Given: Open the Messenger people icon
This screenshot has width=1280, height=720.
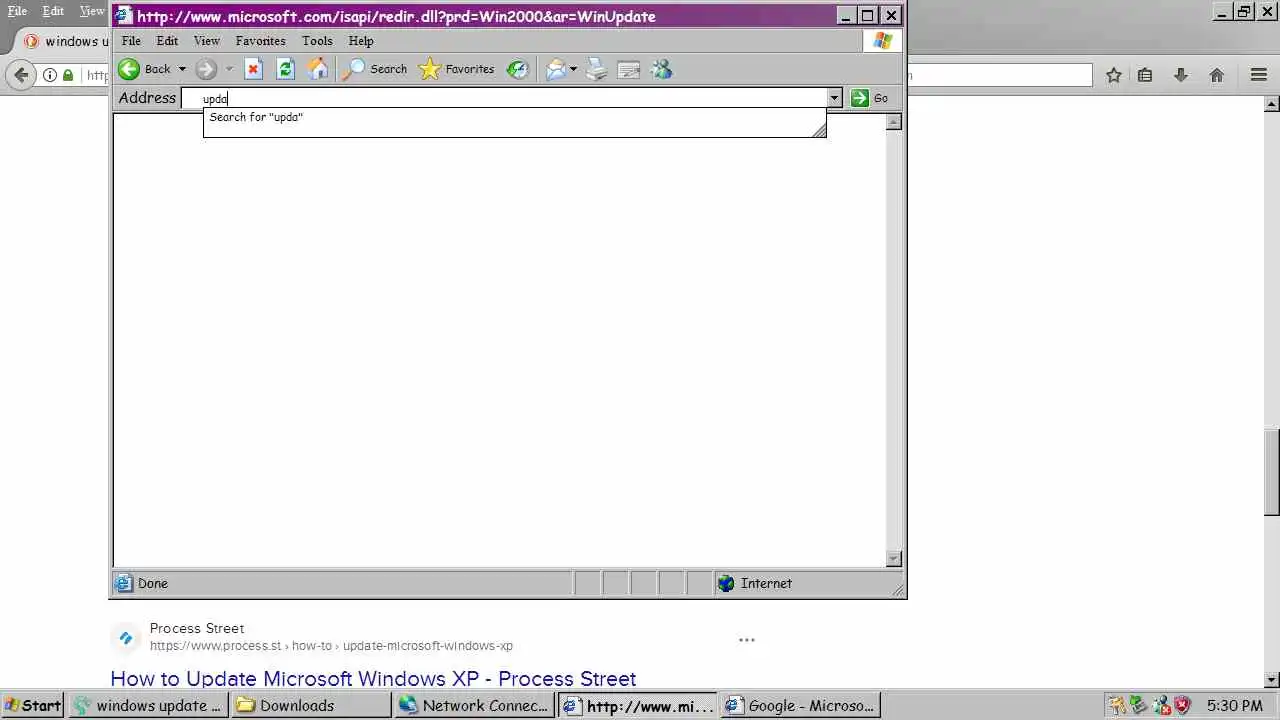Looking at the screenshot, I should coord(661,69).
